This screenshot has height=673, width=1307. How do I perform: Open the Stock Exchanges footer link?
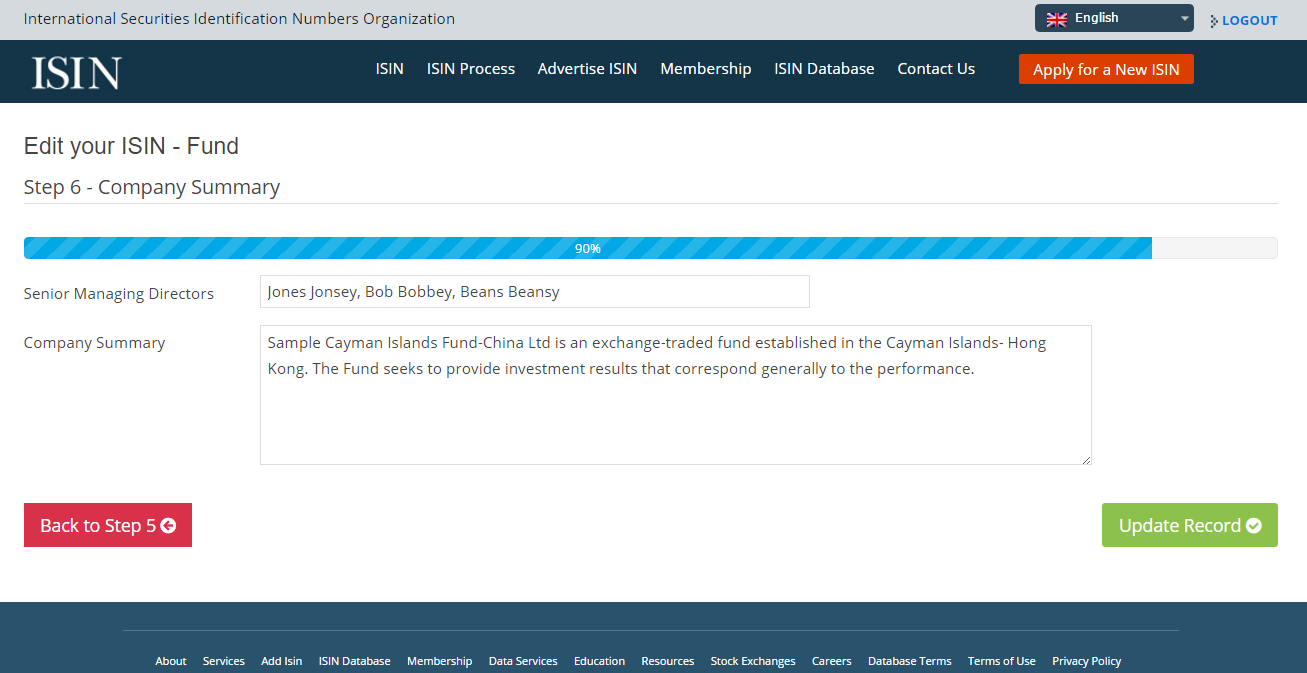tap(753, 661)
